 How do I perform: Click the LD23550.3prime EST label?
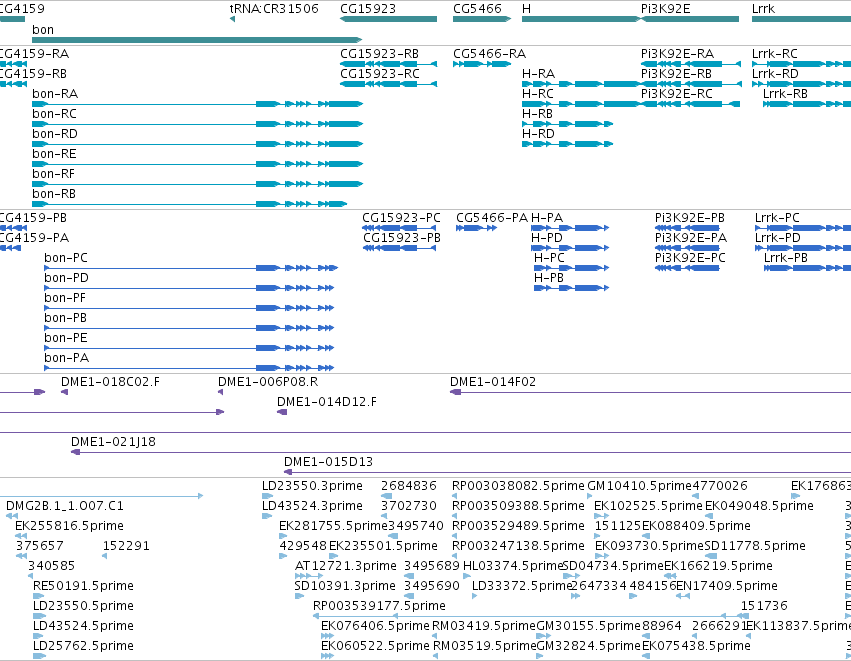(312, 486)
